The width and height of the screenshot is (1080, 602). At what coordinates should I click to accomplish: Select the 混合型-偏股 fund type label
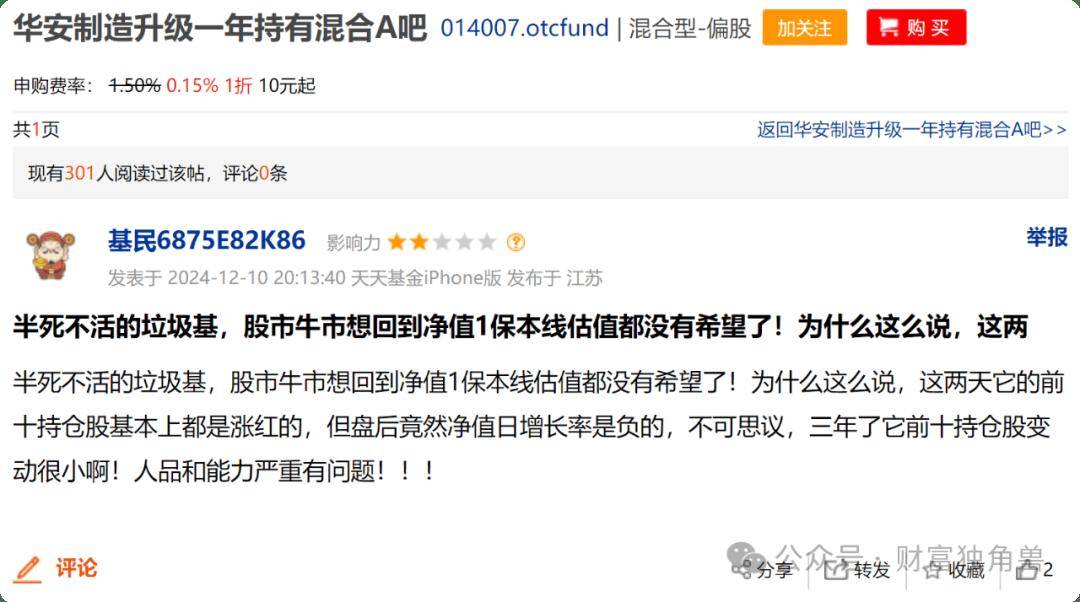tap(690, 28)
